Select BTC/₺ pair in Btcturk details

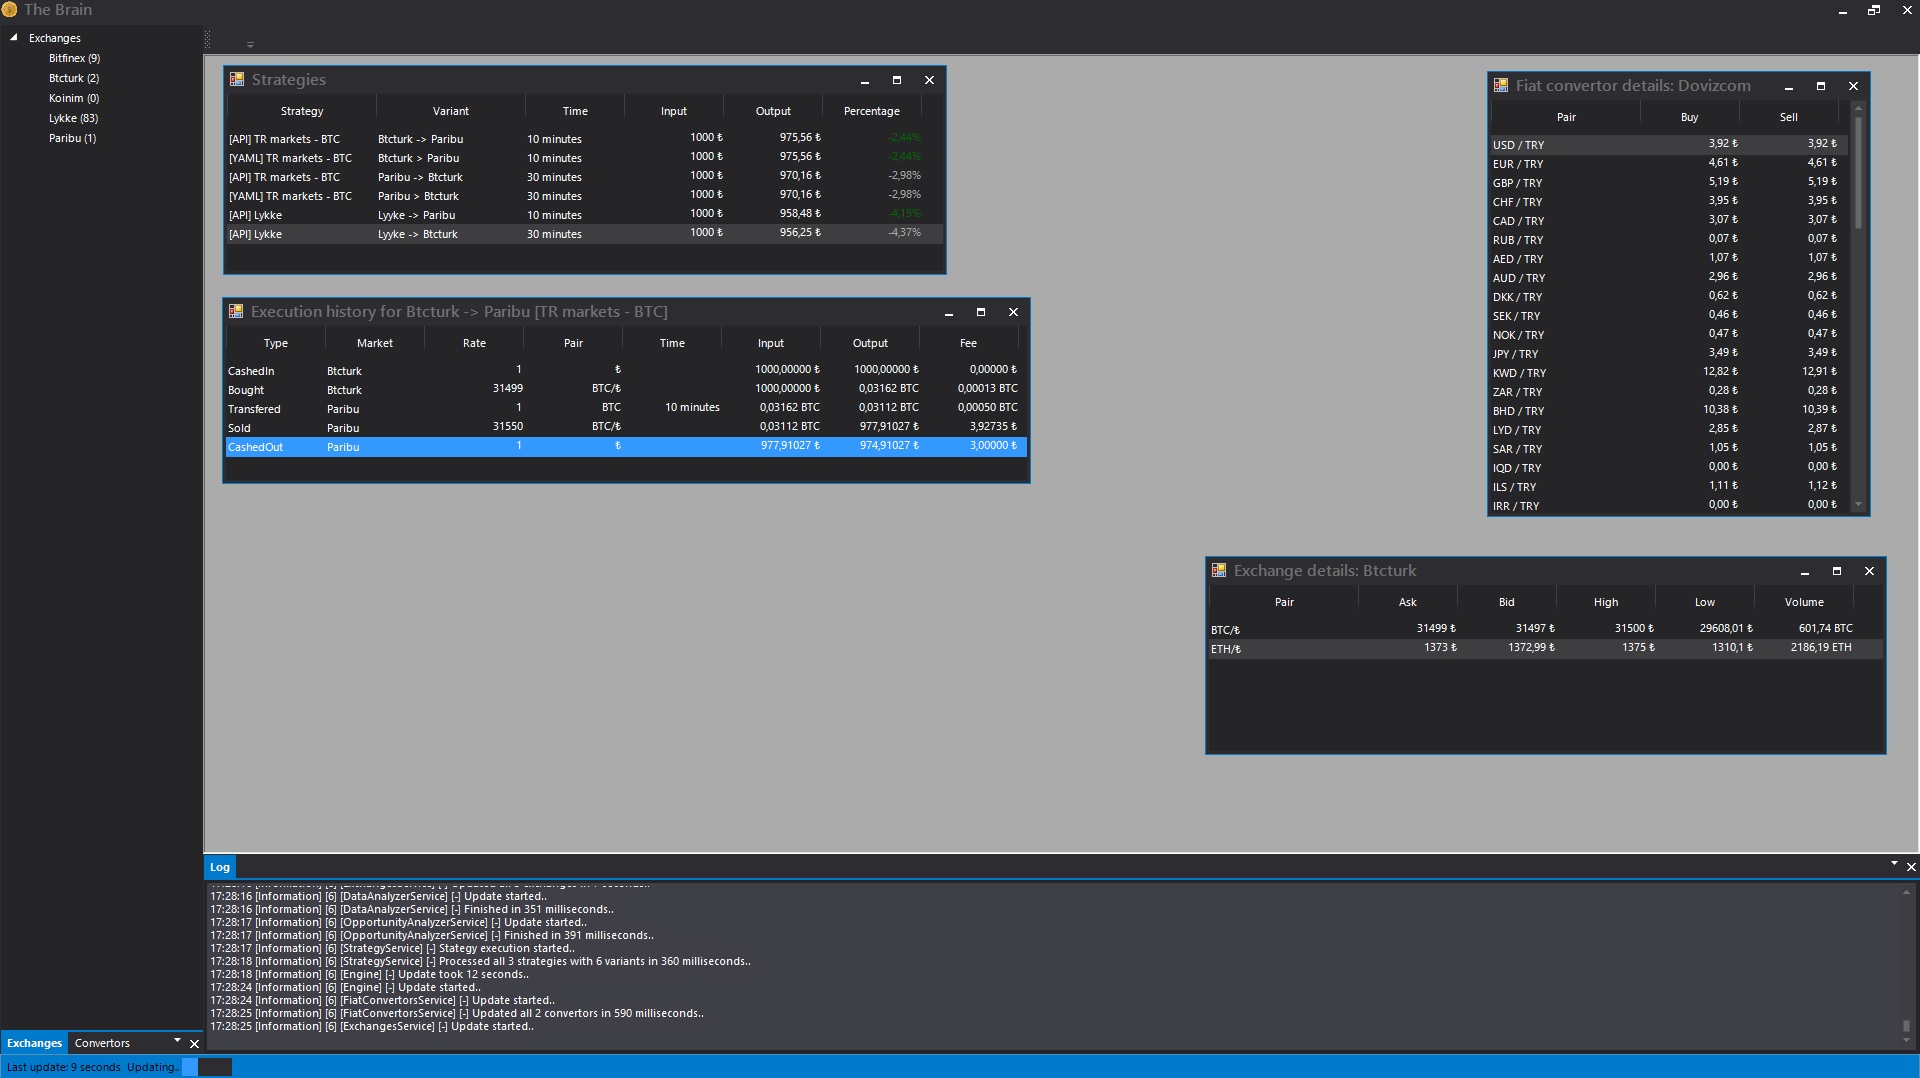1546,630
